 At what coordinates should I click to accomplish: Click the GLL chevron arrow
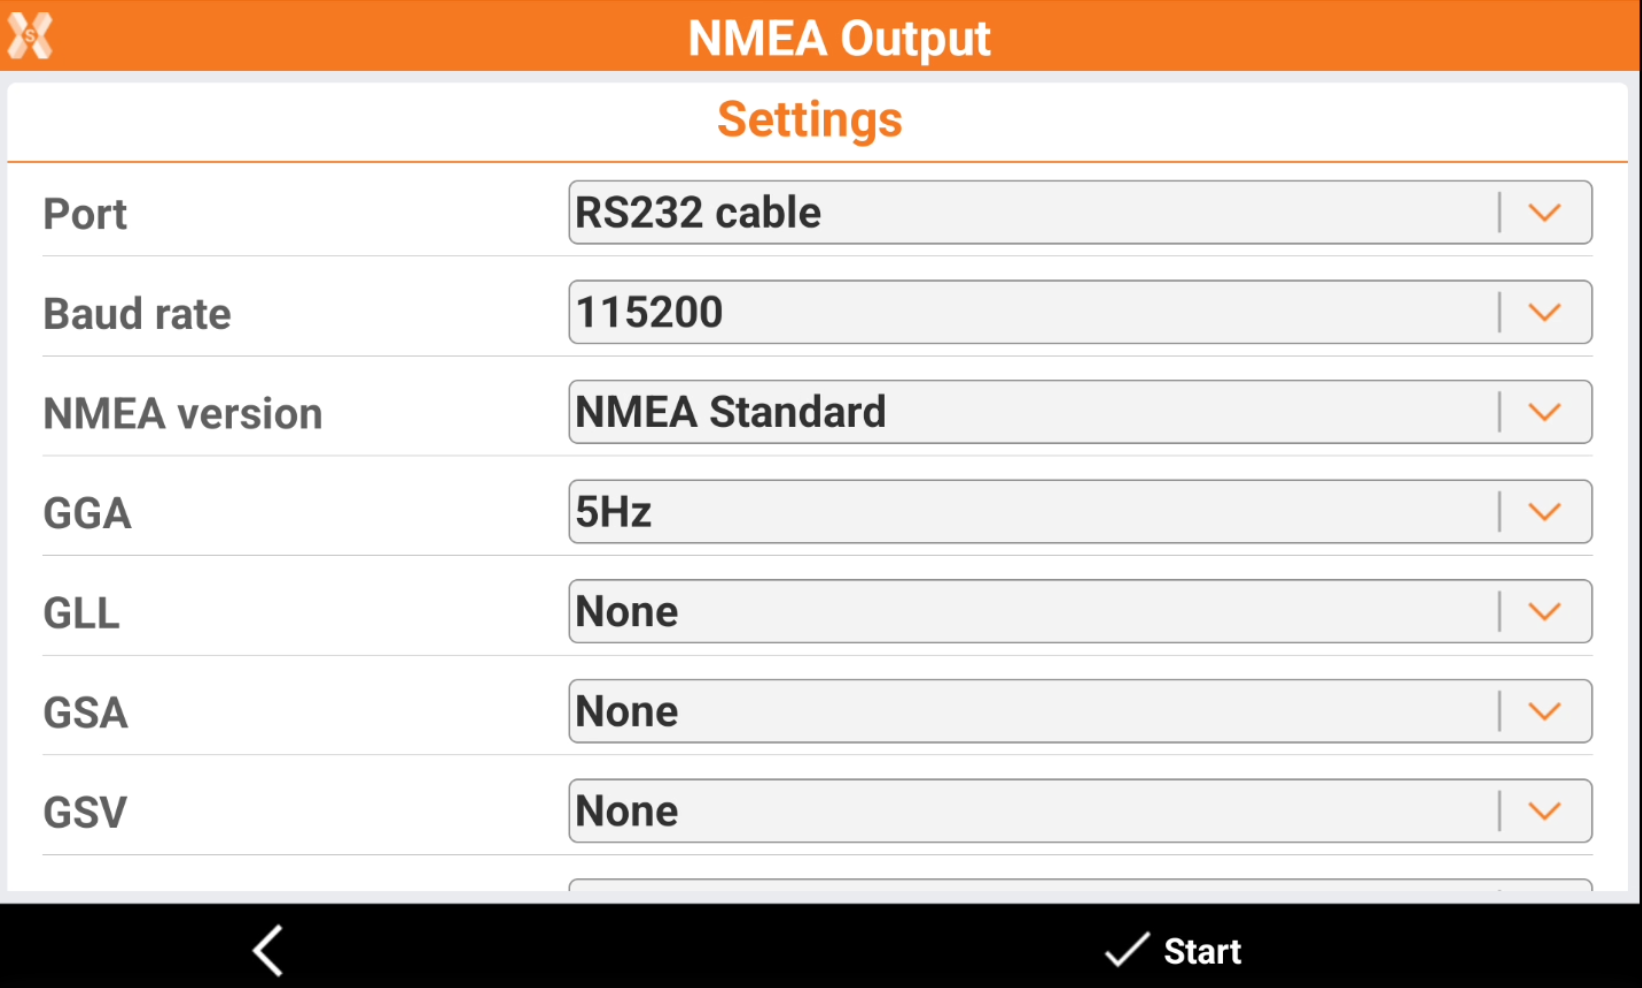tap(1545, 612)
